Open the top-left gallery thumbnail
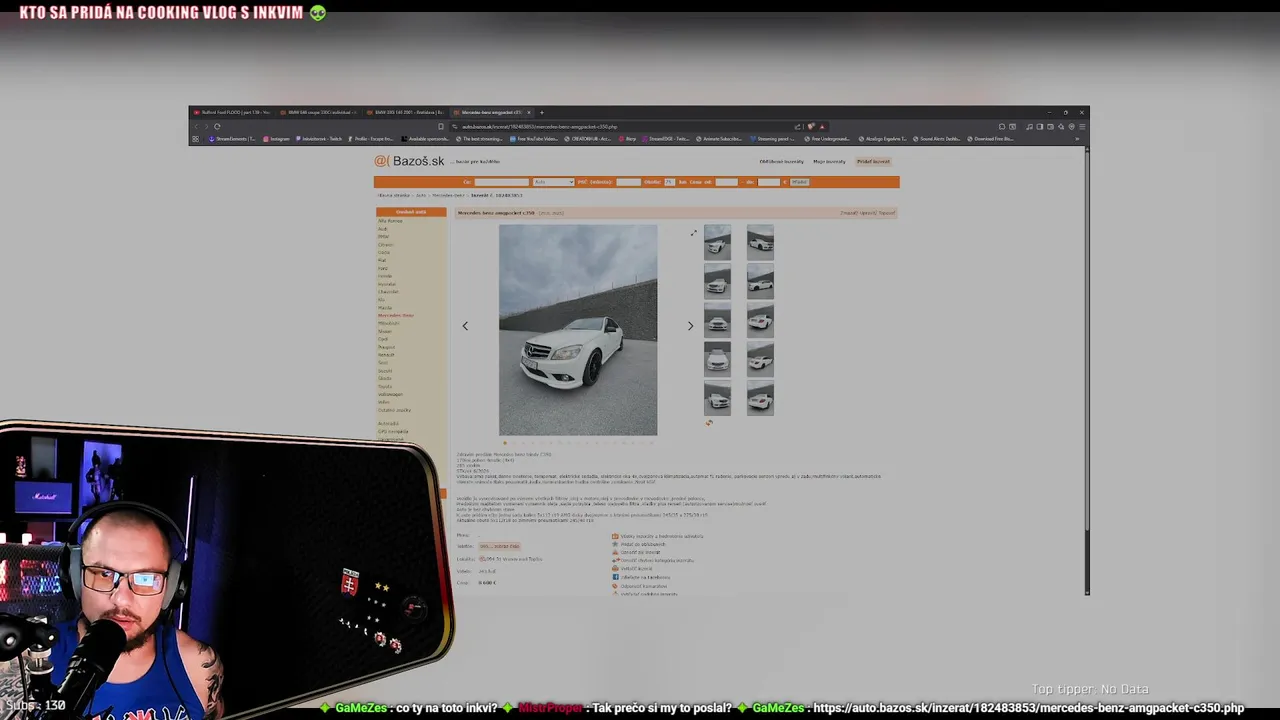Screen dimensions: 1280x720 tap(717, 242)
